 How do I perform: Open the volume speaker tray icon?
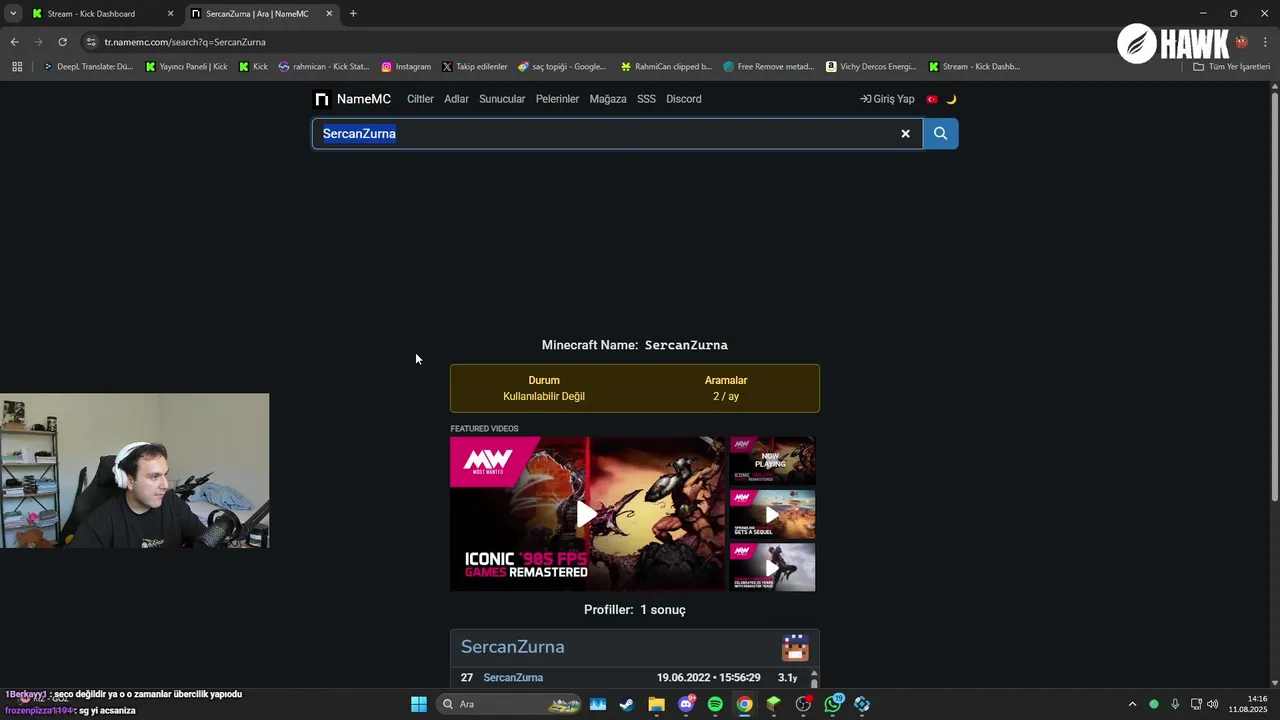(x=1212, y=704)
